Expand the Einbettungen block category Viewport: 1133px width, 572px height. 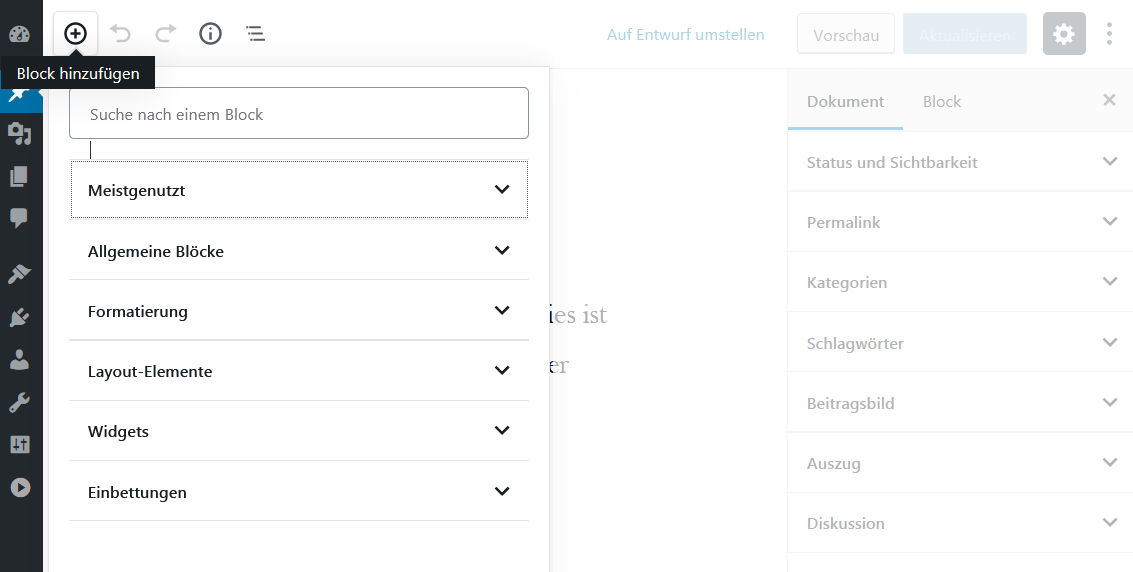coord(299,492)
